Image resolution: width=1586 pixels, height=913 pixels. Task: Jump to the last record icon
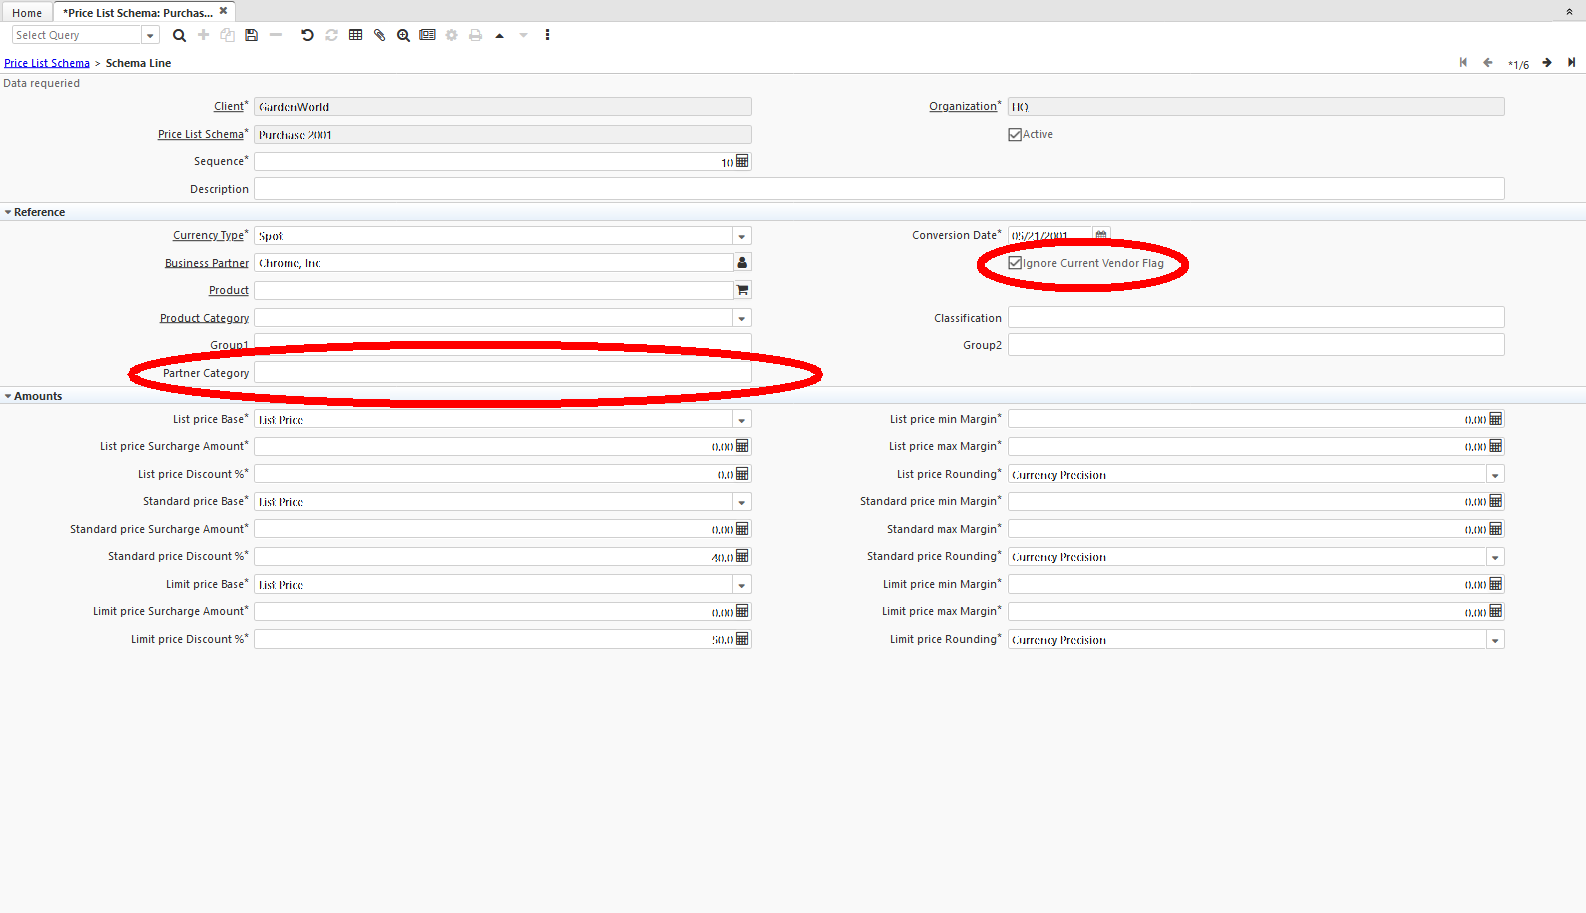click(1571, 63)
